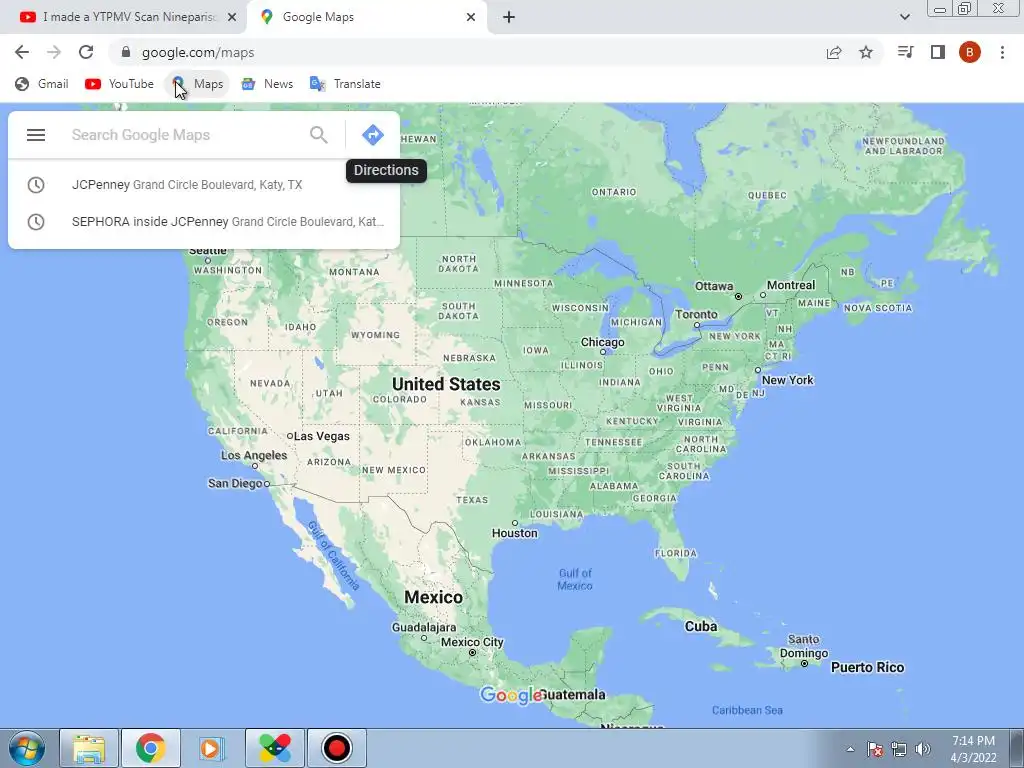Click the Mexico City label

click(x=472, y=642)
